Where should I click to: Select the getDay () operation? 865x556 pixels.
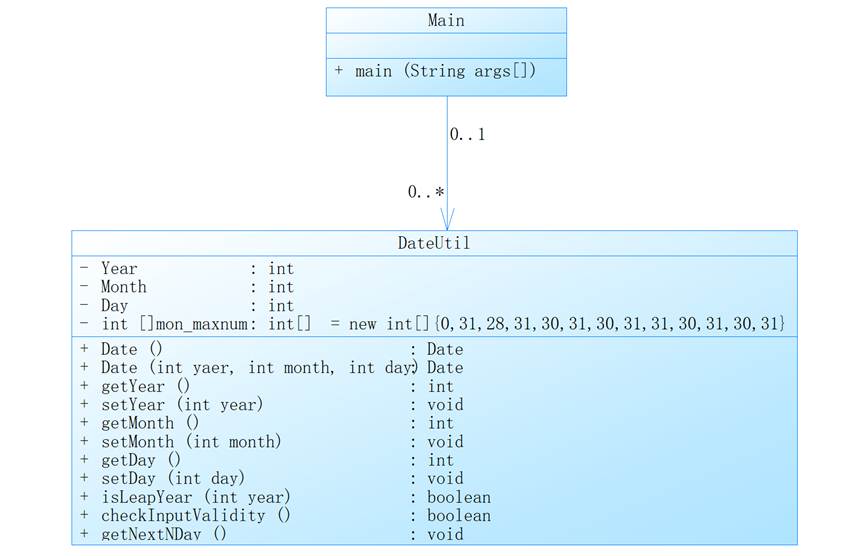[266, 460]
